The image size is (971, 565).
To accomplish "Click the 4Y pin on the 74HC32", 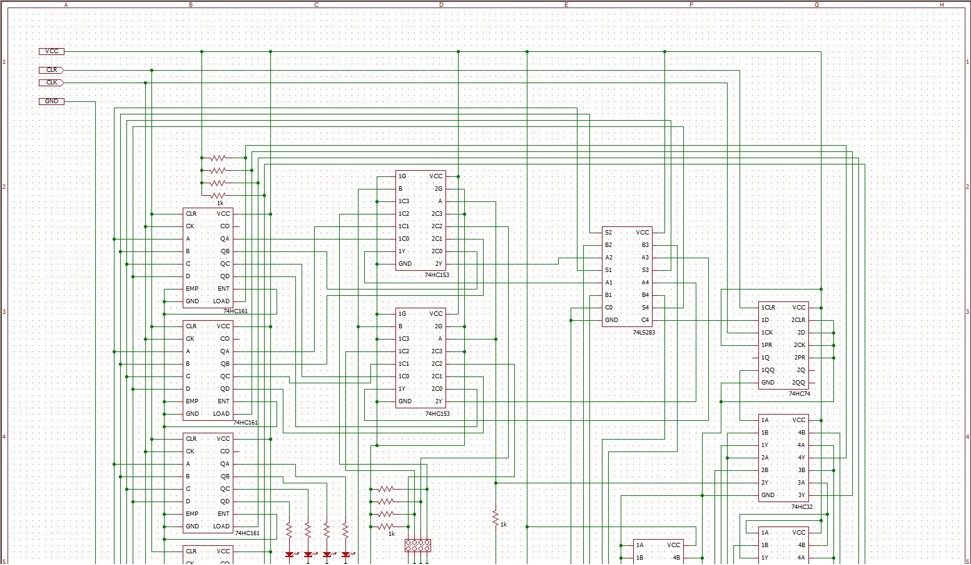I will click(x=801, y=458).
